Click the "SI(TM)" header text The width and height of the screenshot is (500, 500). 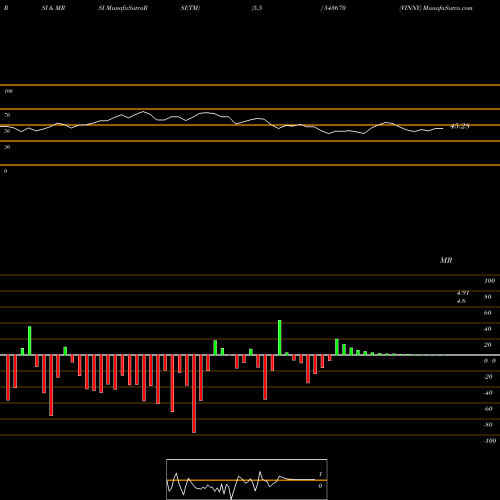(190, 8)
